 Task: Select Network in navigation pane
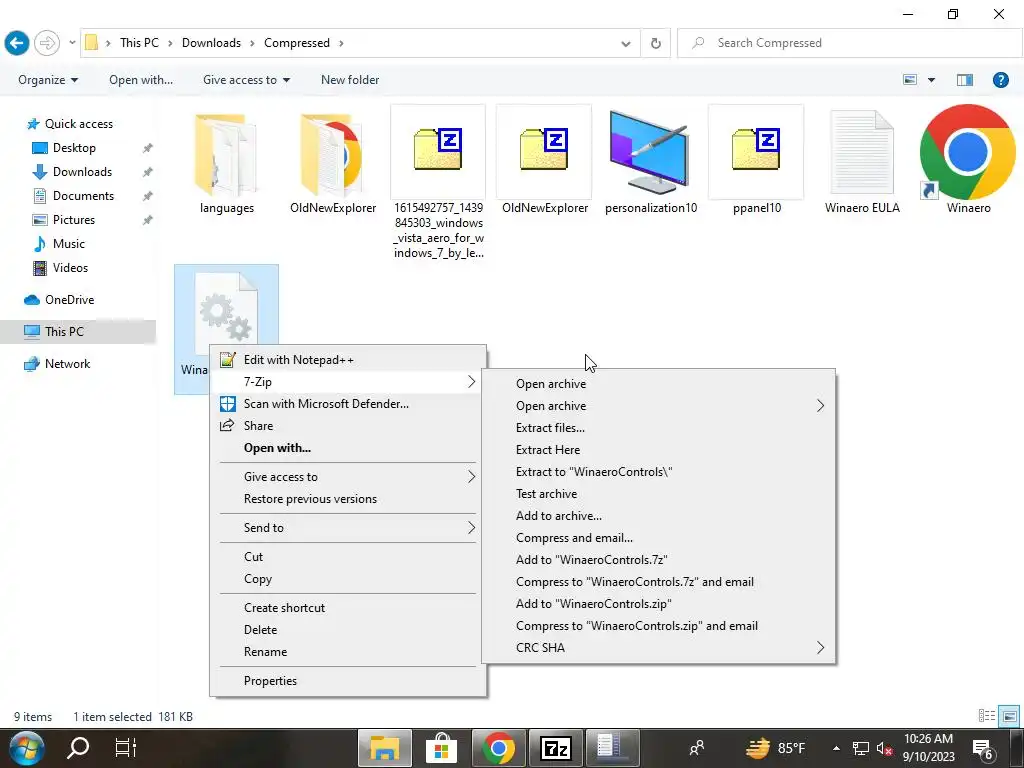[57, 364]
